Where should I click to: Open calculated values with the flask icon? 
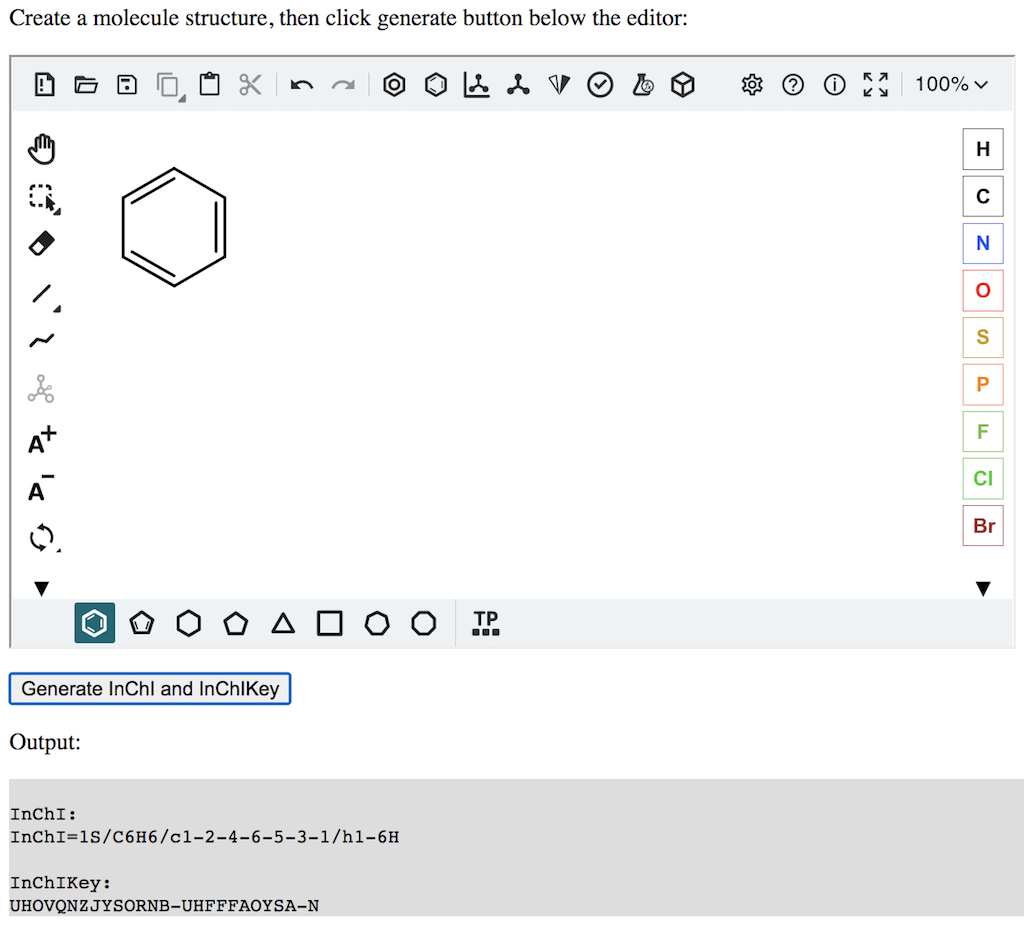pyautogui.click(x=642, y=85)
